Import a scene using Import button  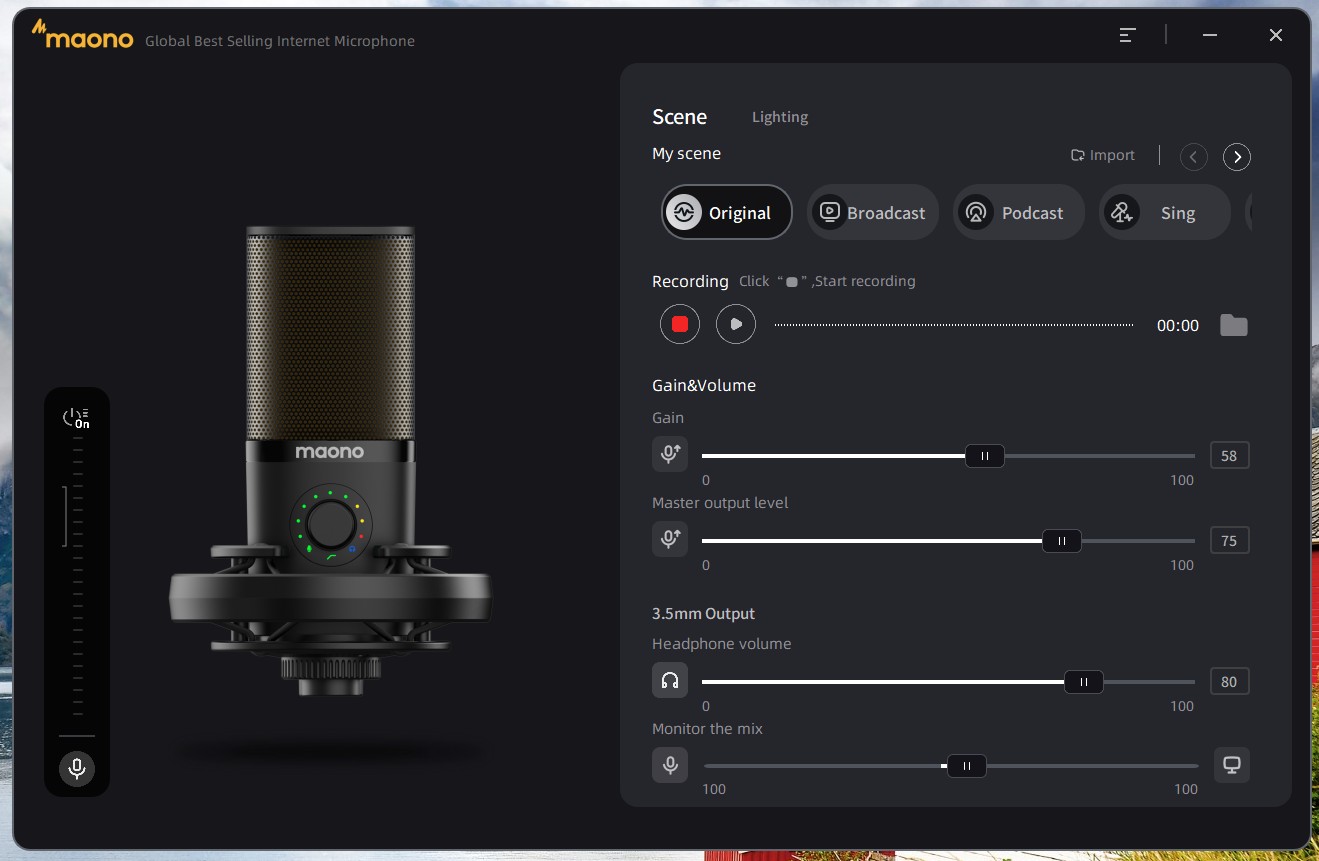tap(1103, 155)
